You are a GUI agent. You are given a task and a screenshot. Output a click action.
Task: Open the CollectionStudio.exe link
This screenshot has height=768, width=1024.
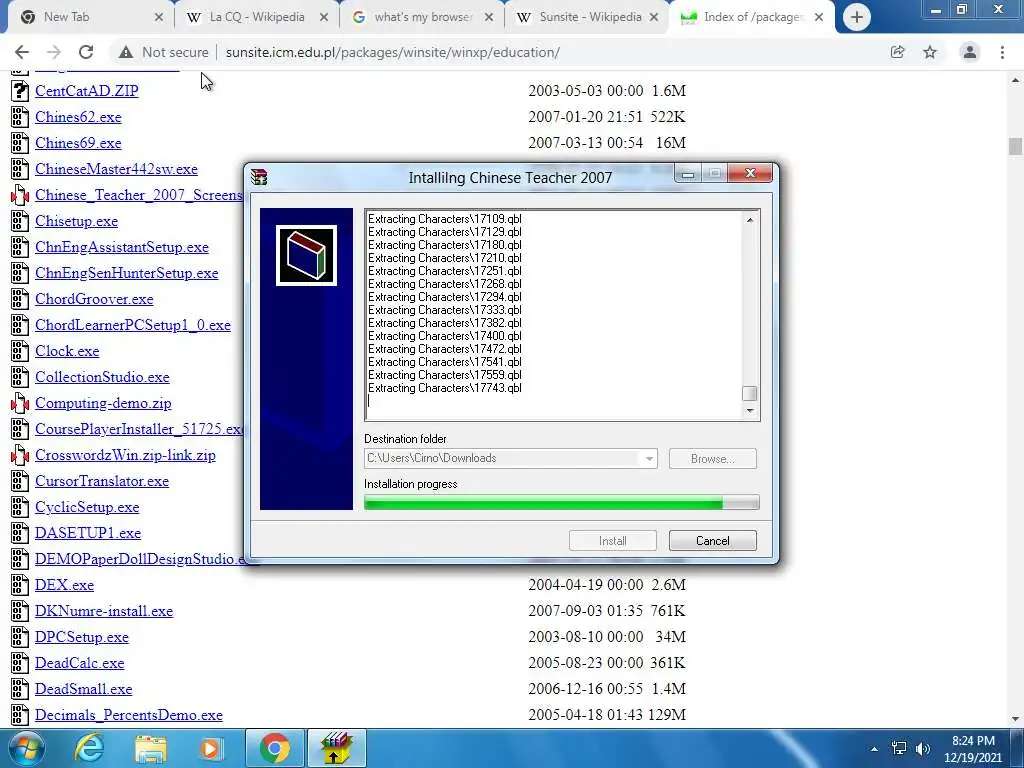tap(102, 377)
